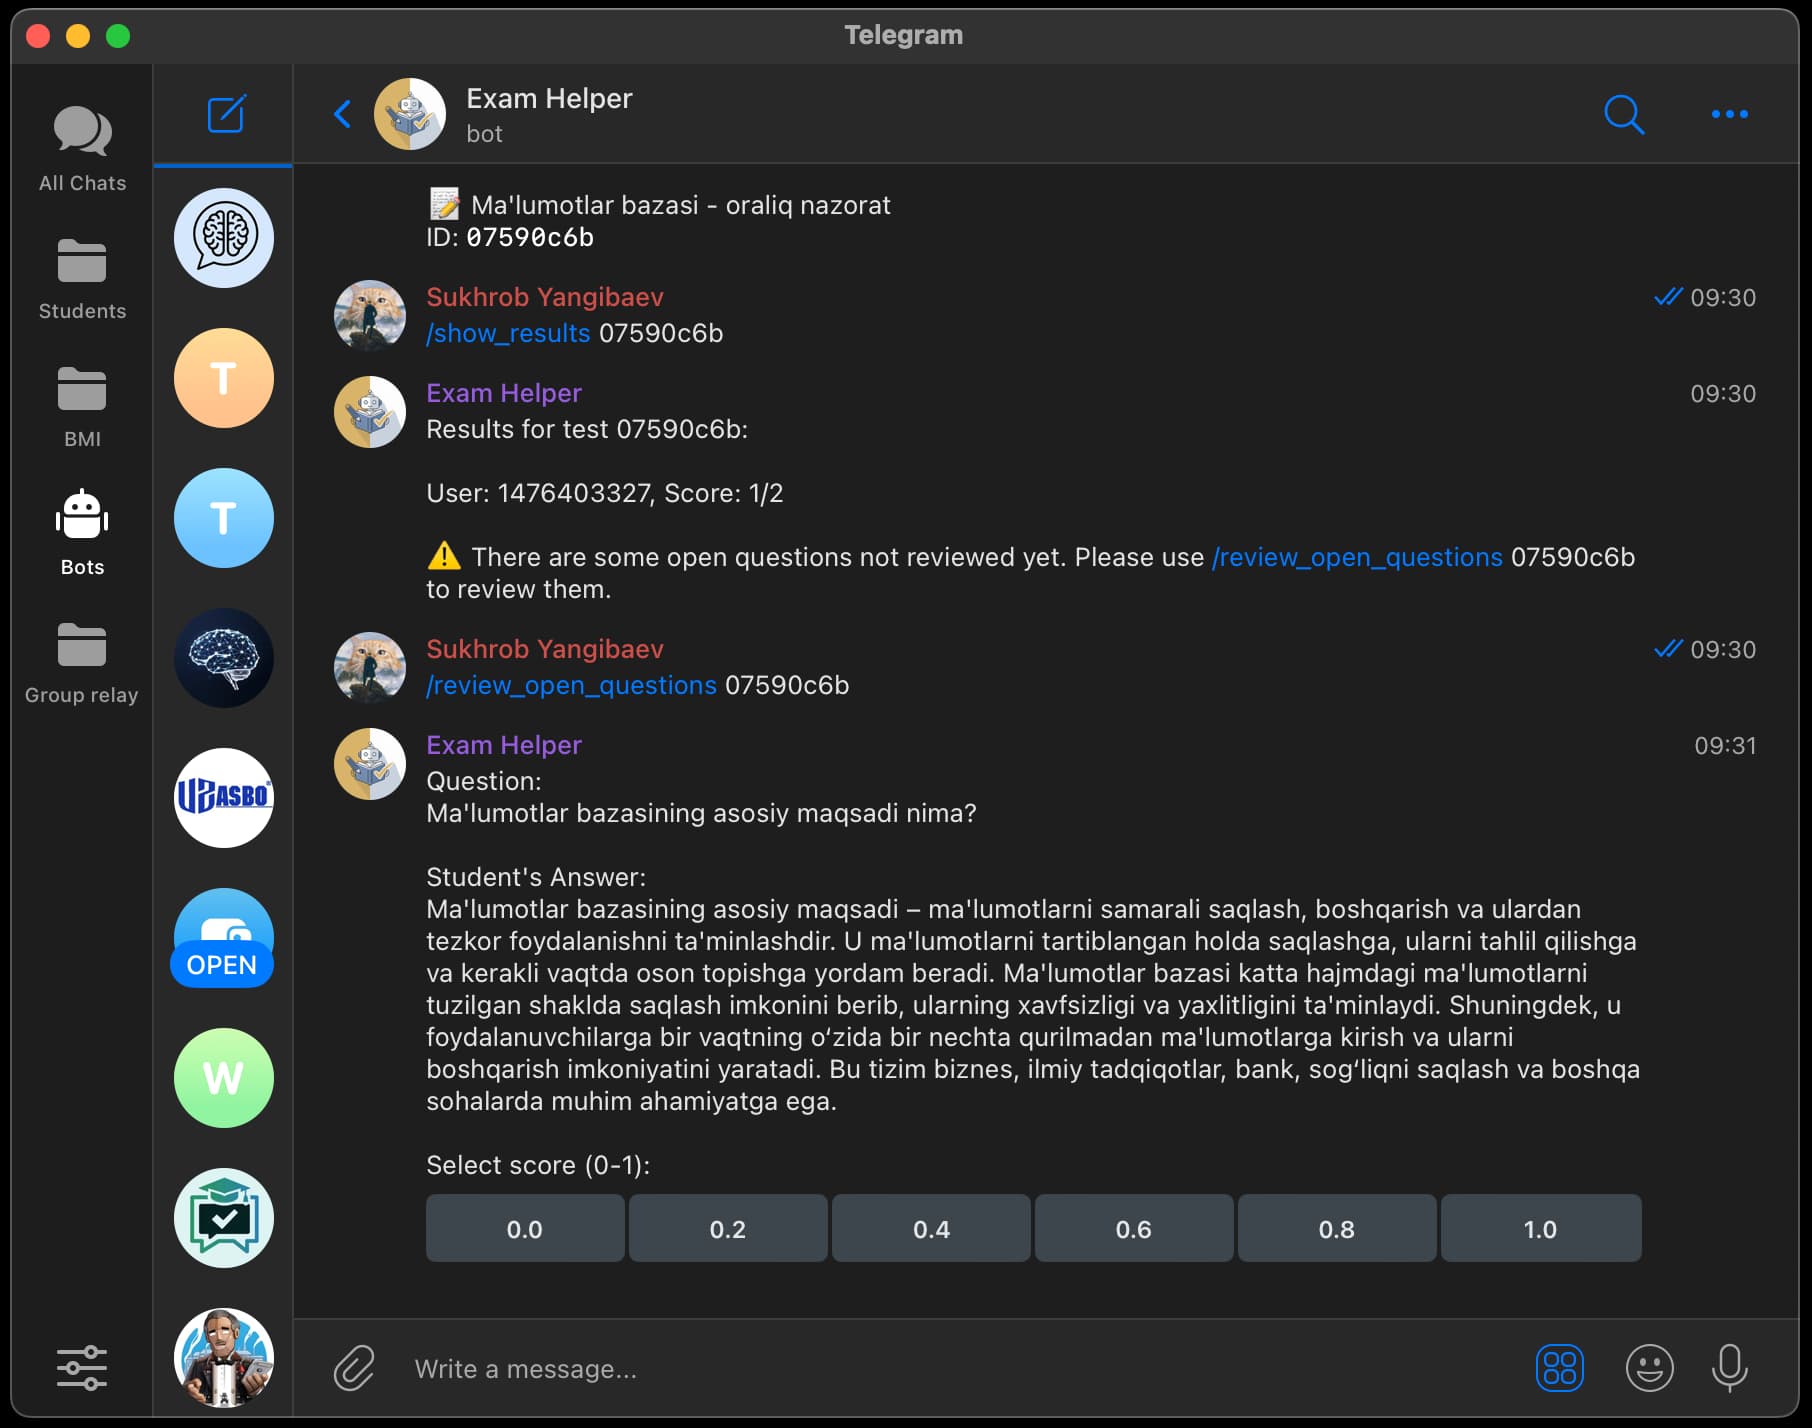Click /review_open_questions command sent by Sukhrob
Image resolution: width=1812 pixels, height=1428 pixels.
pyautogui.click(x=571, y=685)
